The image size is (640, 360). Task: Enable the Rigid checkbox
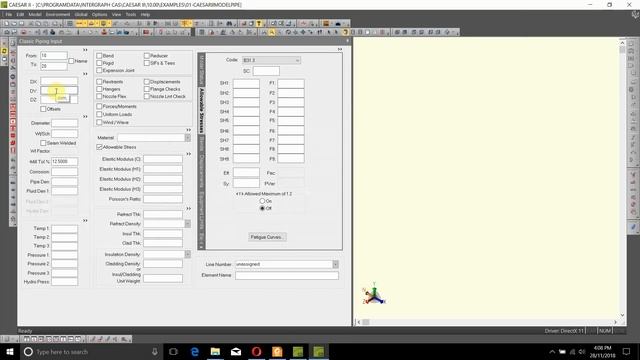[99, 63]
